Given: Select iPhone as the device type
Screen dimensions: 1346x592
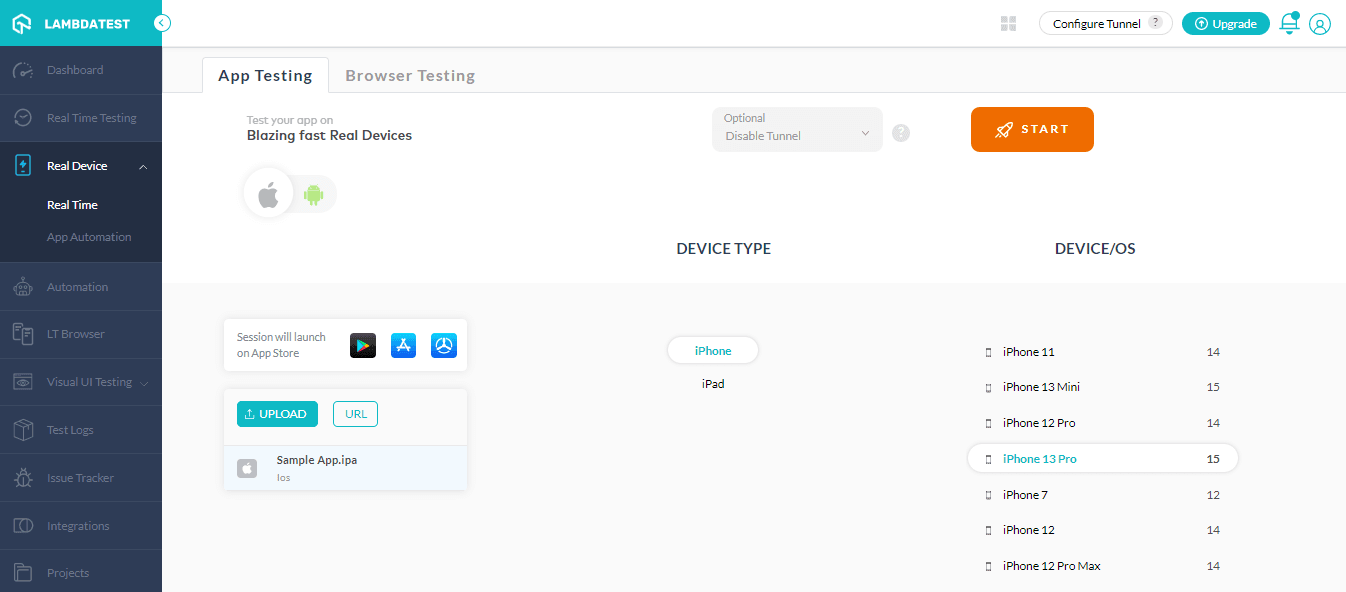Looking at the screenshot, I should 712,350.
